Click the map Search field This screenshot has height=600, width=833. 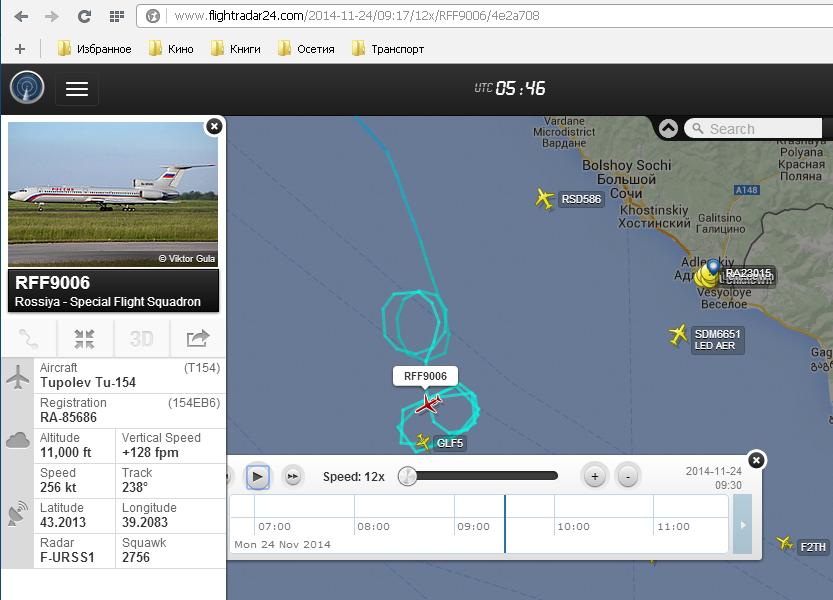pyautogui.click(x=753, y=129)
